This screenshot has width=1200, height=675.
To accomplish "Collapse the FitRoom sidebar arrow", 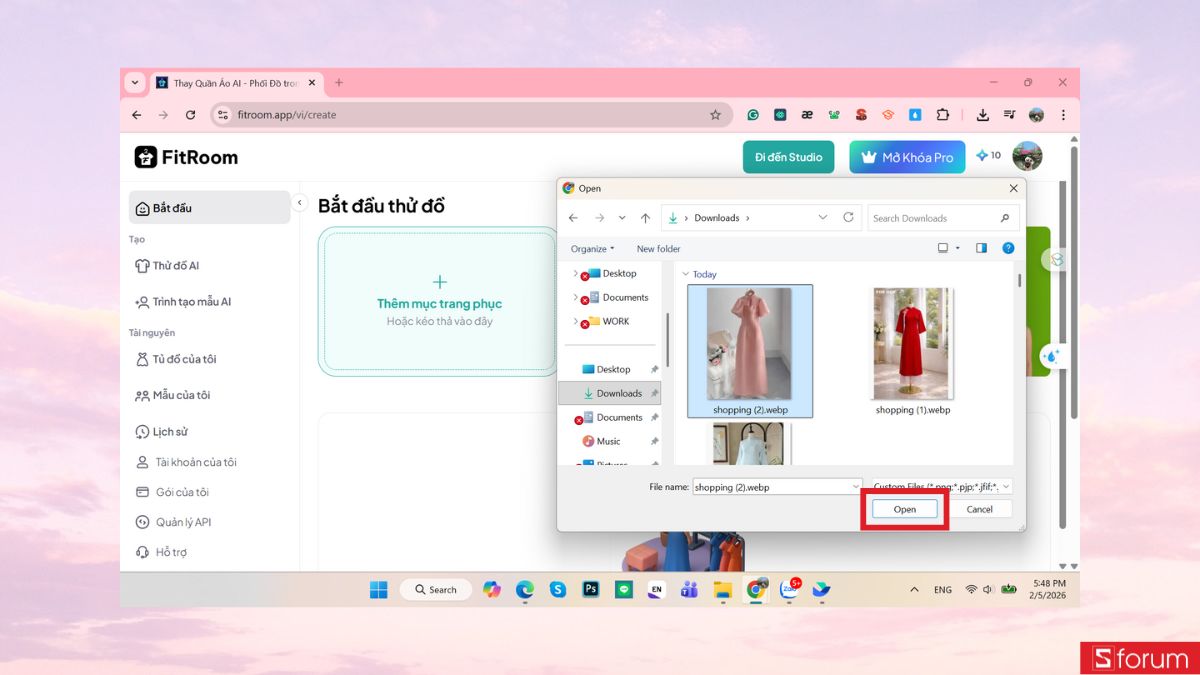I will click(299, 203).
